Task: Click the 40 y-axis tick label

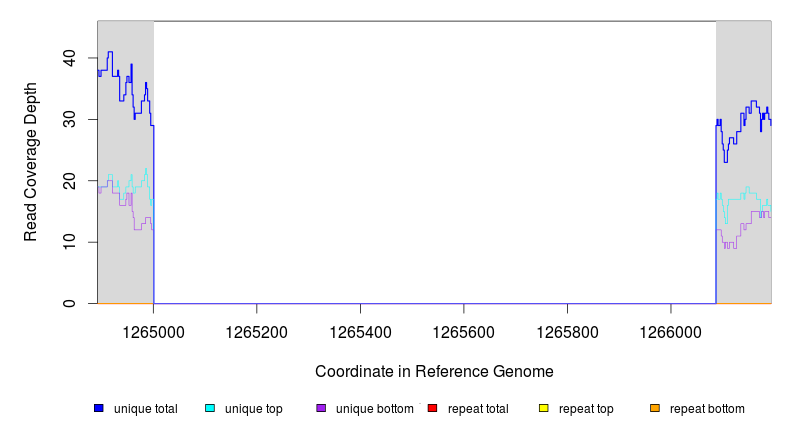Action: pos(70,58)
